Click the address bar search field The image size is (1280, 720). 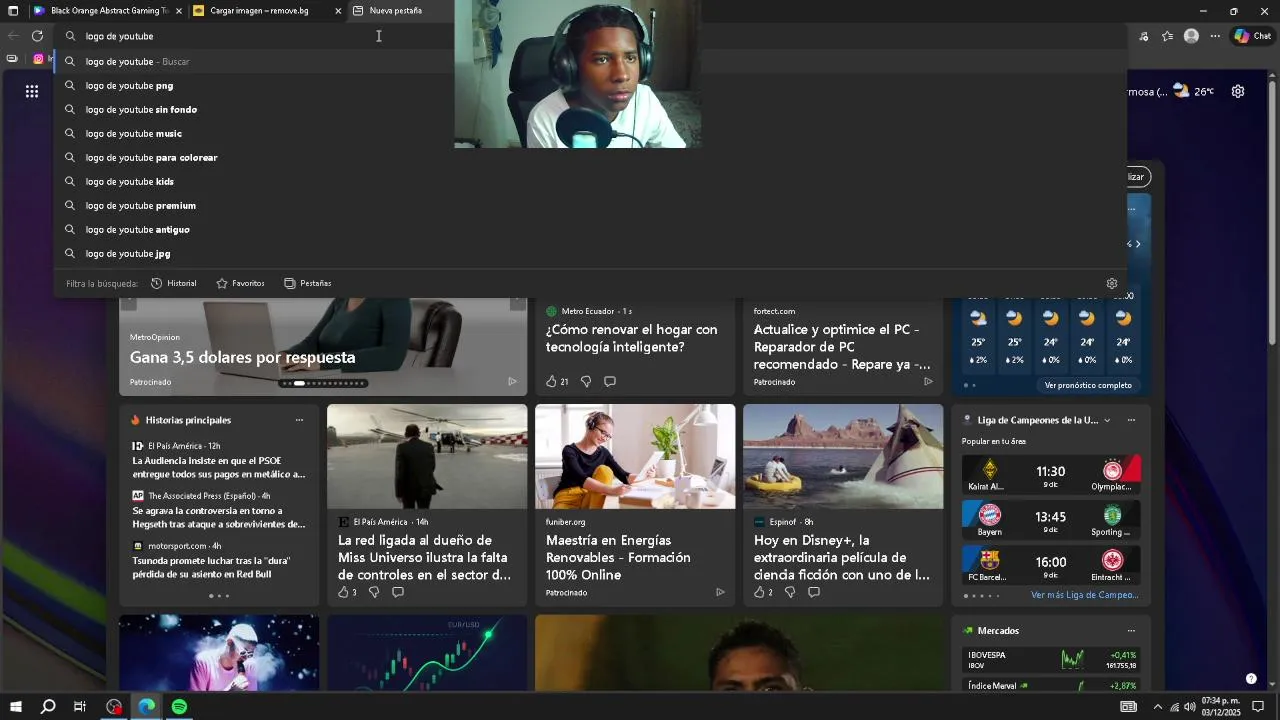(590, 36)
